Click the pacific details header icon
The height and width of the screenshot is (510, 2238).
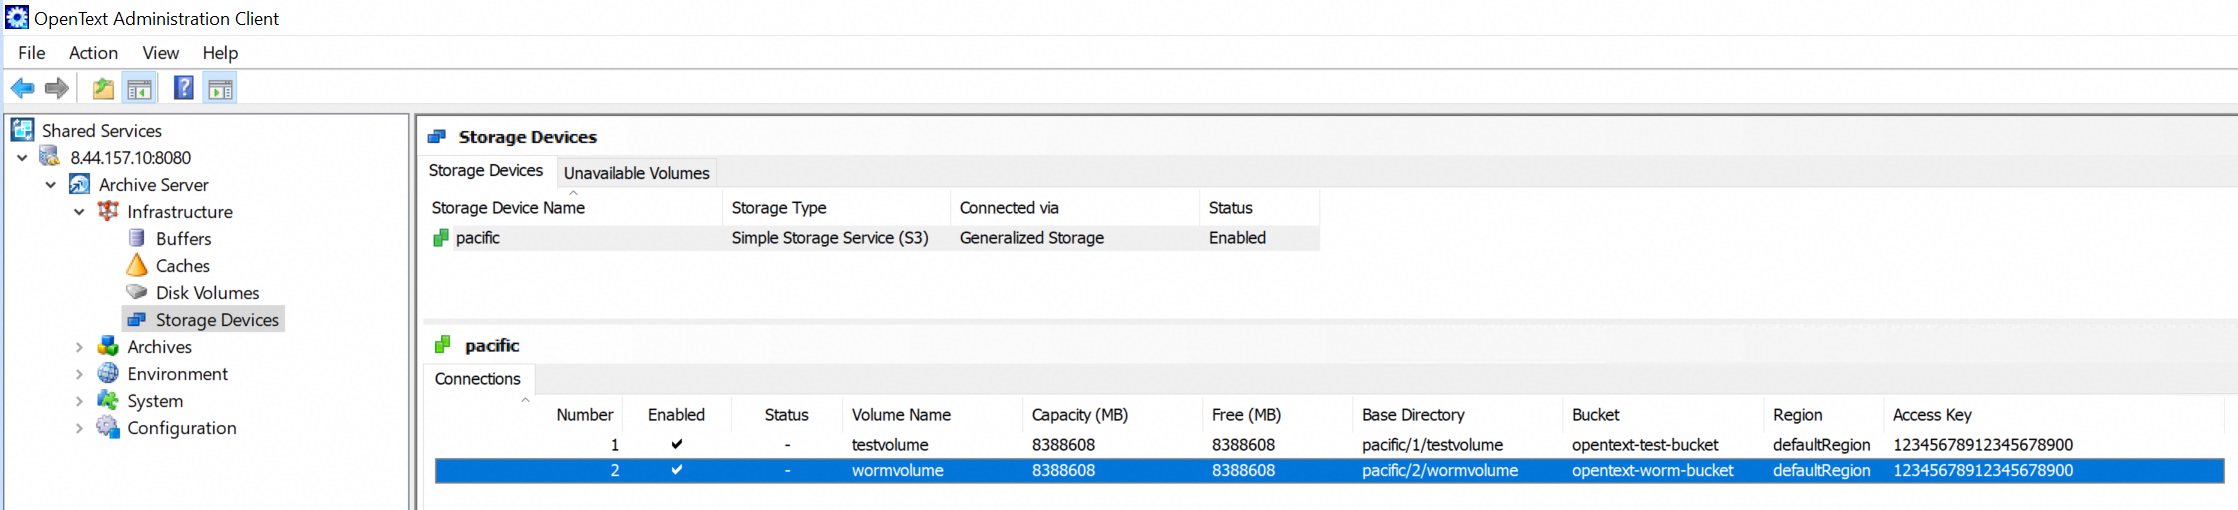coord(443,345)
